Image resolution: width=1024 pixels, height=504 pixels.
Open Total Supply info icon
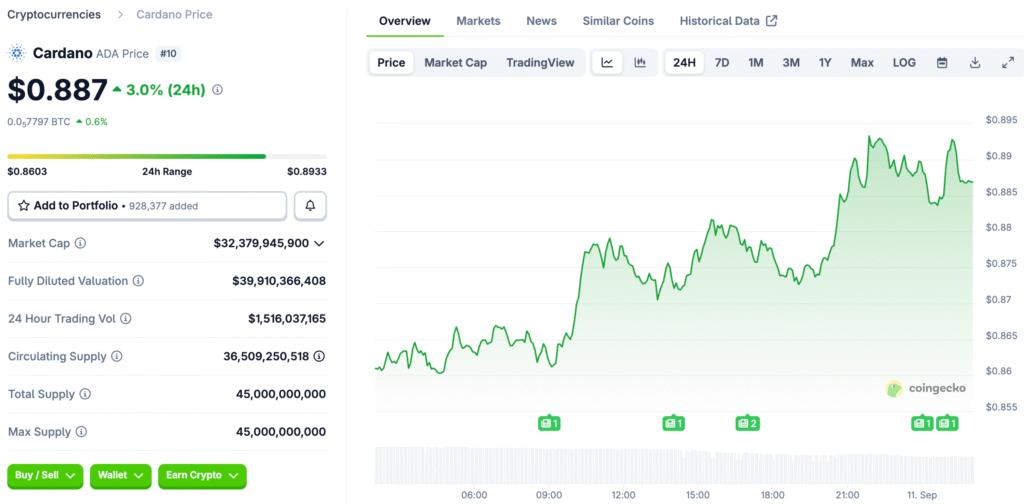coord(86,394)
